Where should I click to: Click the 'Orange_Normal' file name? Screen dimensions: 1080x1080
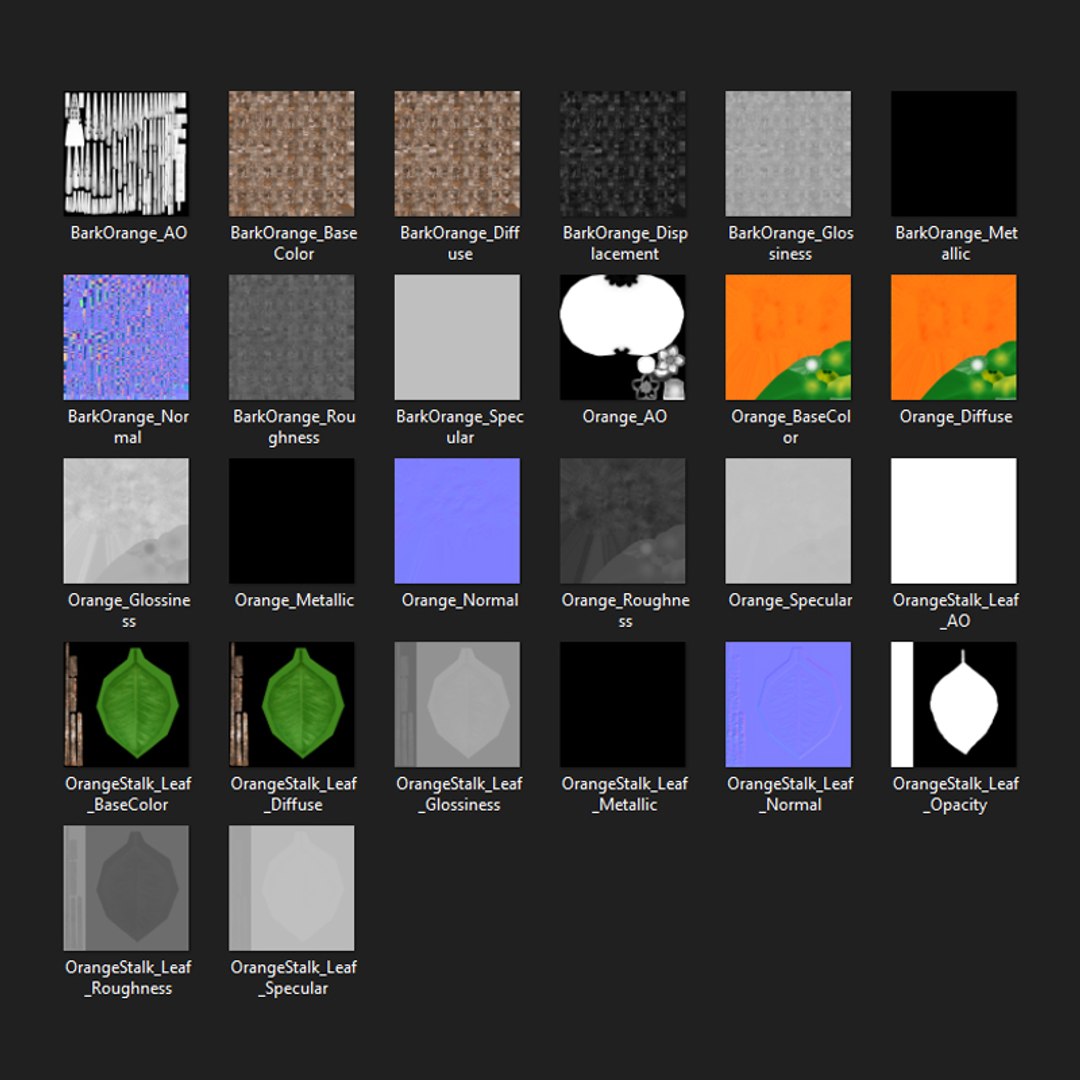(x=460, y=600)
